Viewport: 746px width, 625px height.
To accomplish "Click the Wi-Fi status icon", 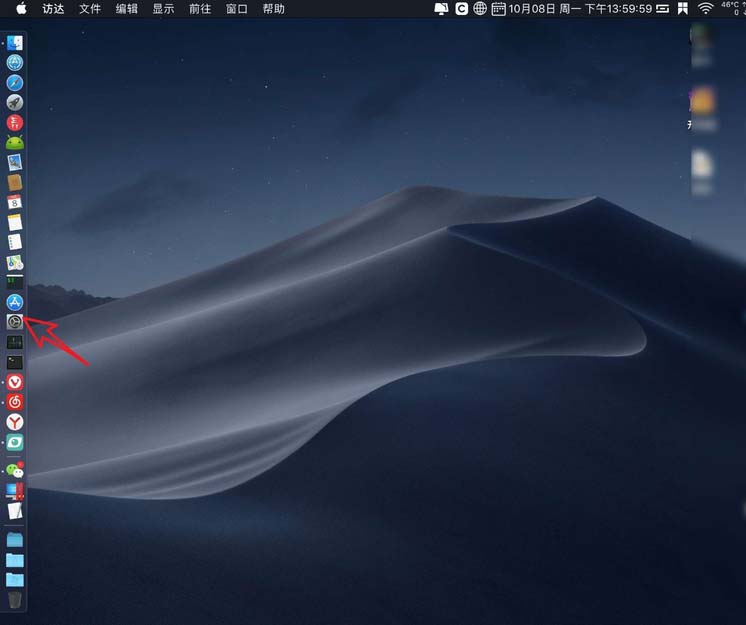I will [x=706, y=8].
